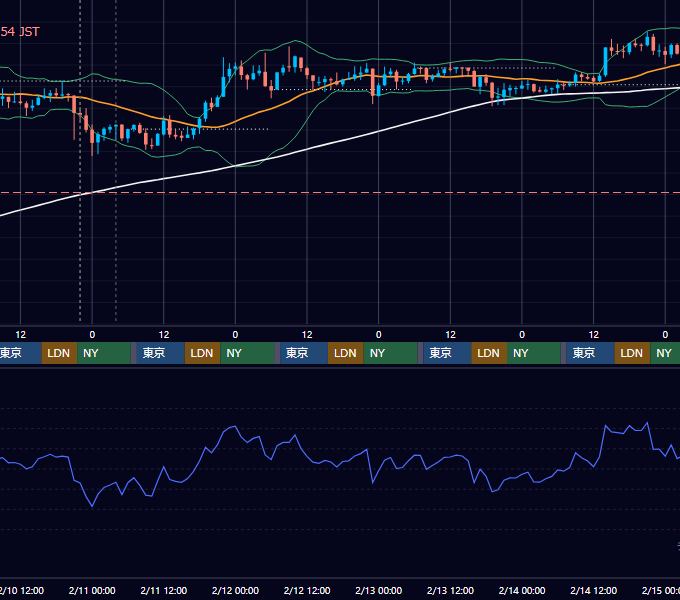
Task: Click the 2/13 12:00 date label
Action: [450, 590]
